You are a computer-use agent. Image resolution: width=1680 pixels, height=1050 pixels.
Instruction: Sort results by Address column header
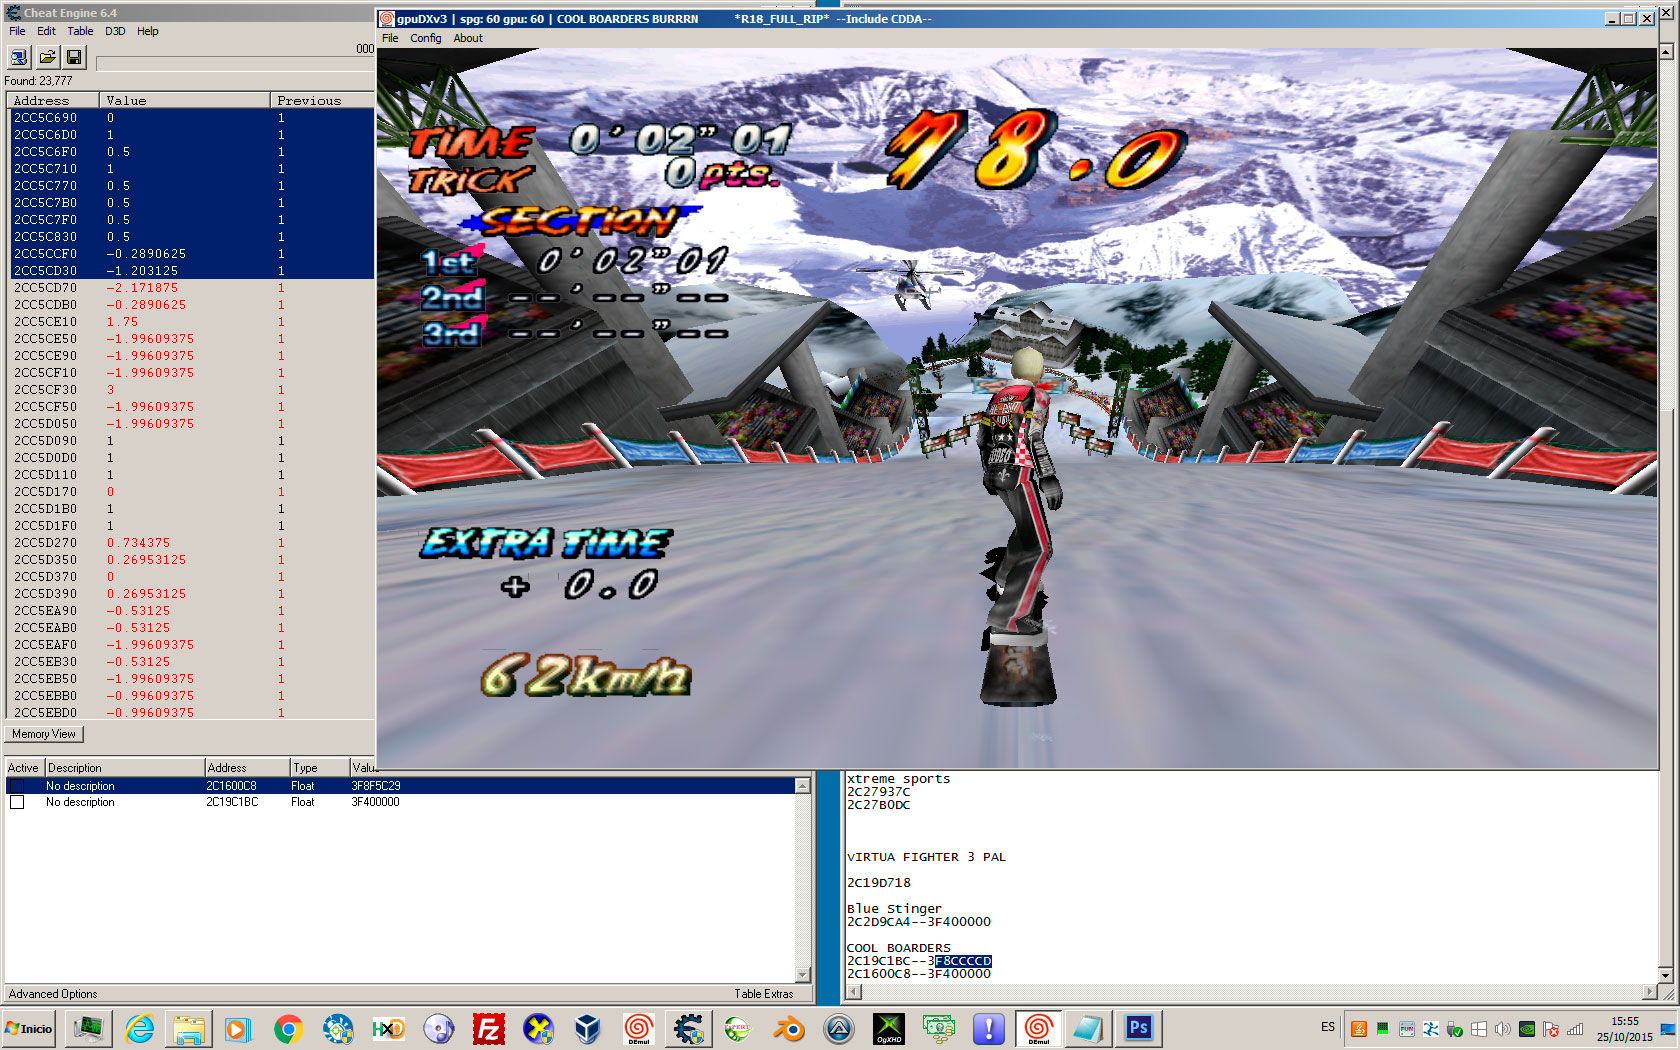point(54,100)
